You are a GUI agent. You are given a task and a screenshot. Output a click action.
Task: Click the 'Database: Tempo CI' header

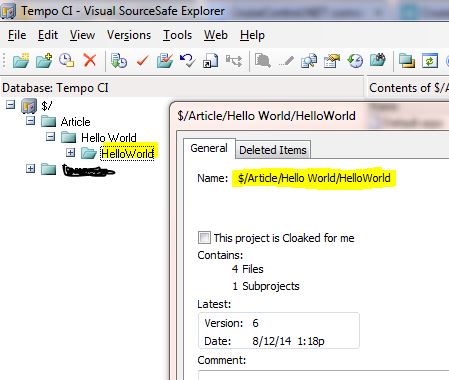(x=55, y=88)
